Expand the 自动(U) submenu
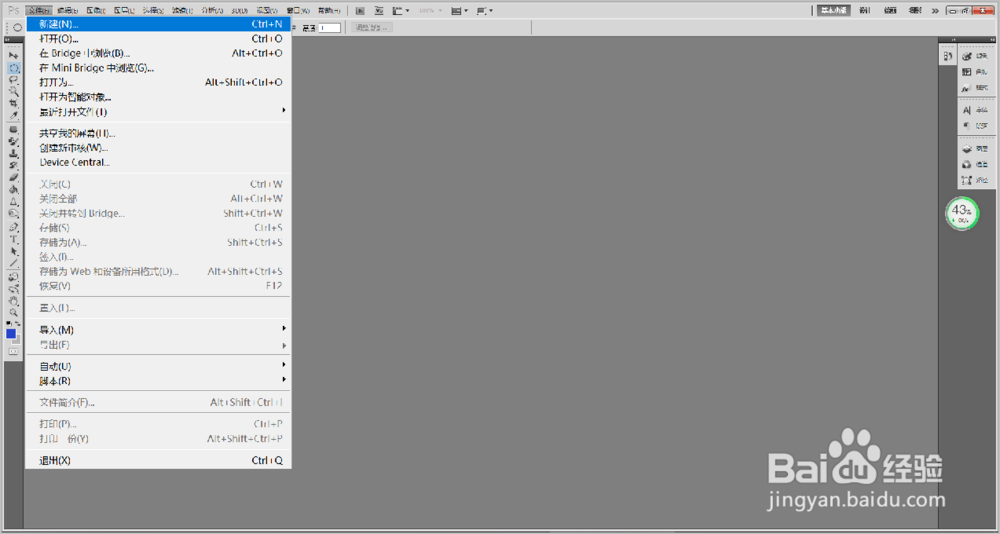 158,366
